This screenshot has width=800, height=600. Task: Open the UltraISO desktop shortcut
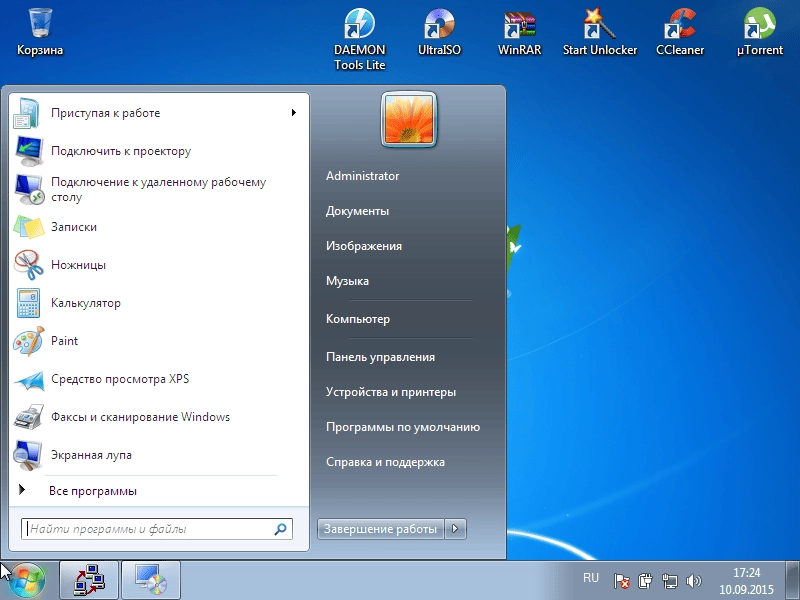pos(439,31)
